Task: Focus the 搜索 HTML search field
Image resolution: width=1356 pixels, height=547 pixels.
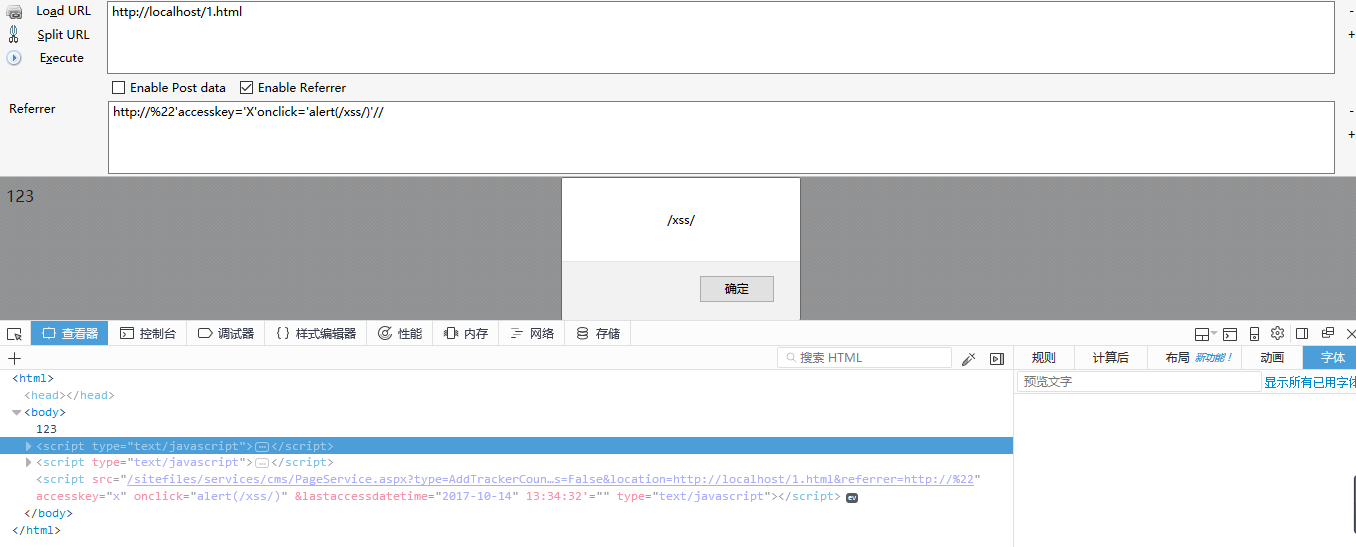Action: (864, 358)
